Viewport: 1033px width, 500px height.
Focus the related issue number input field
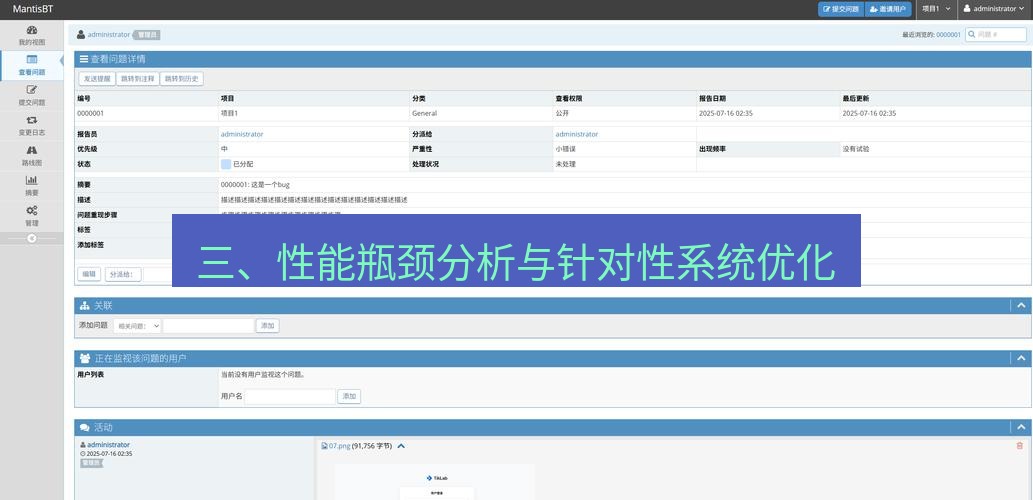click(x=208, y=325)
